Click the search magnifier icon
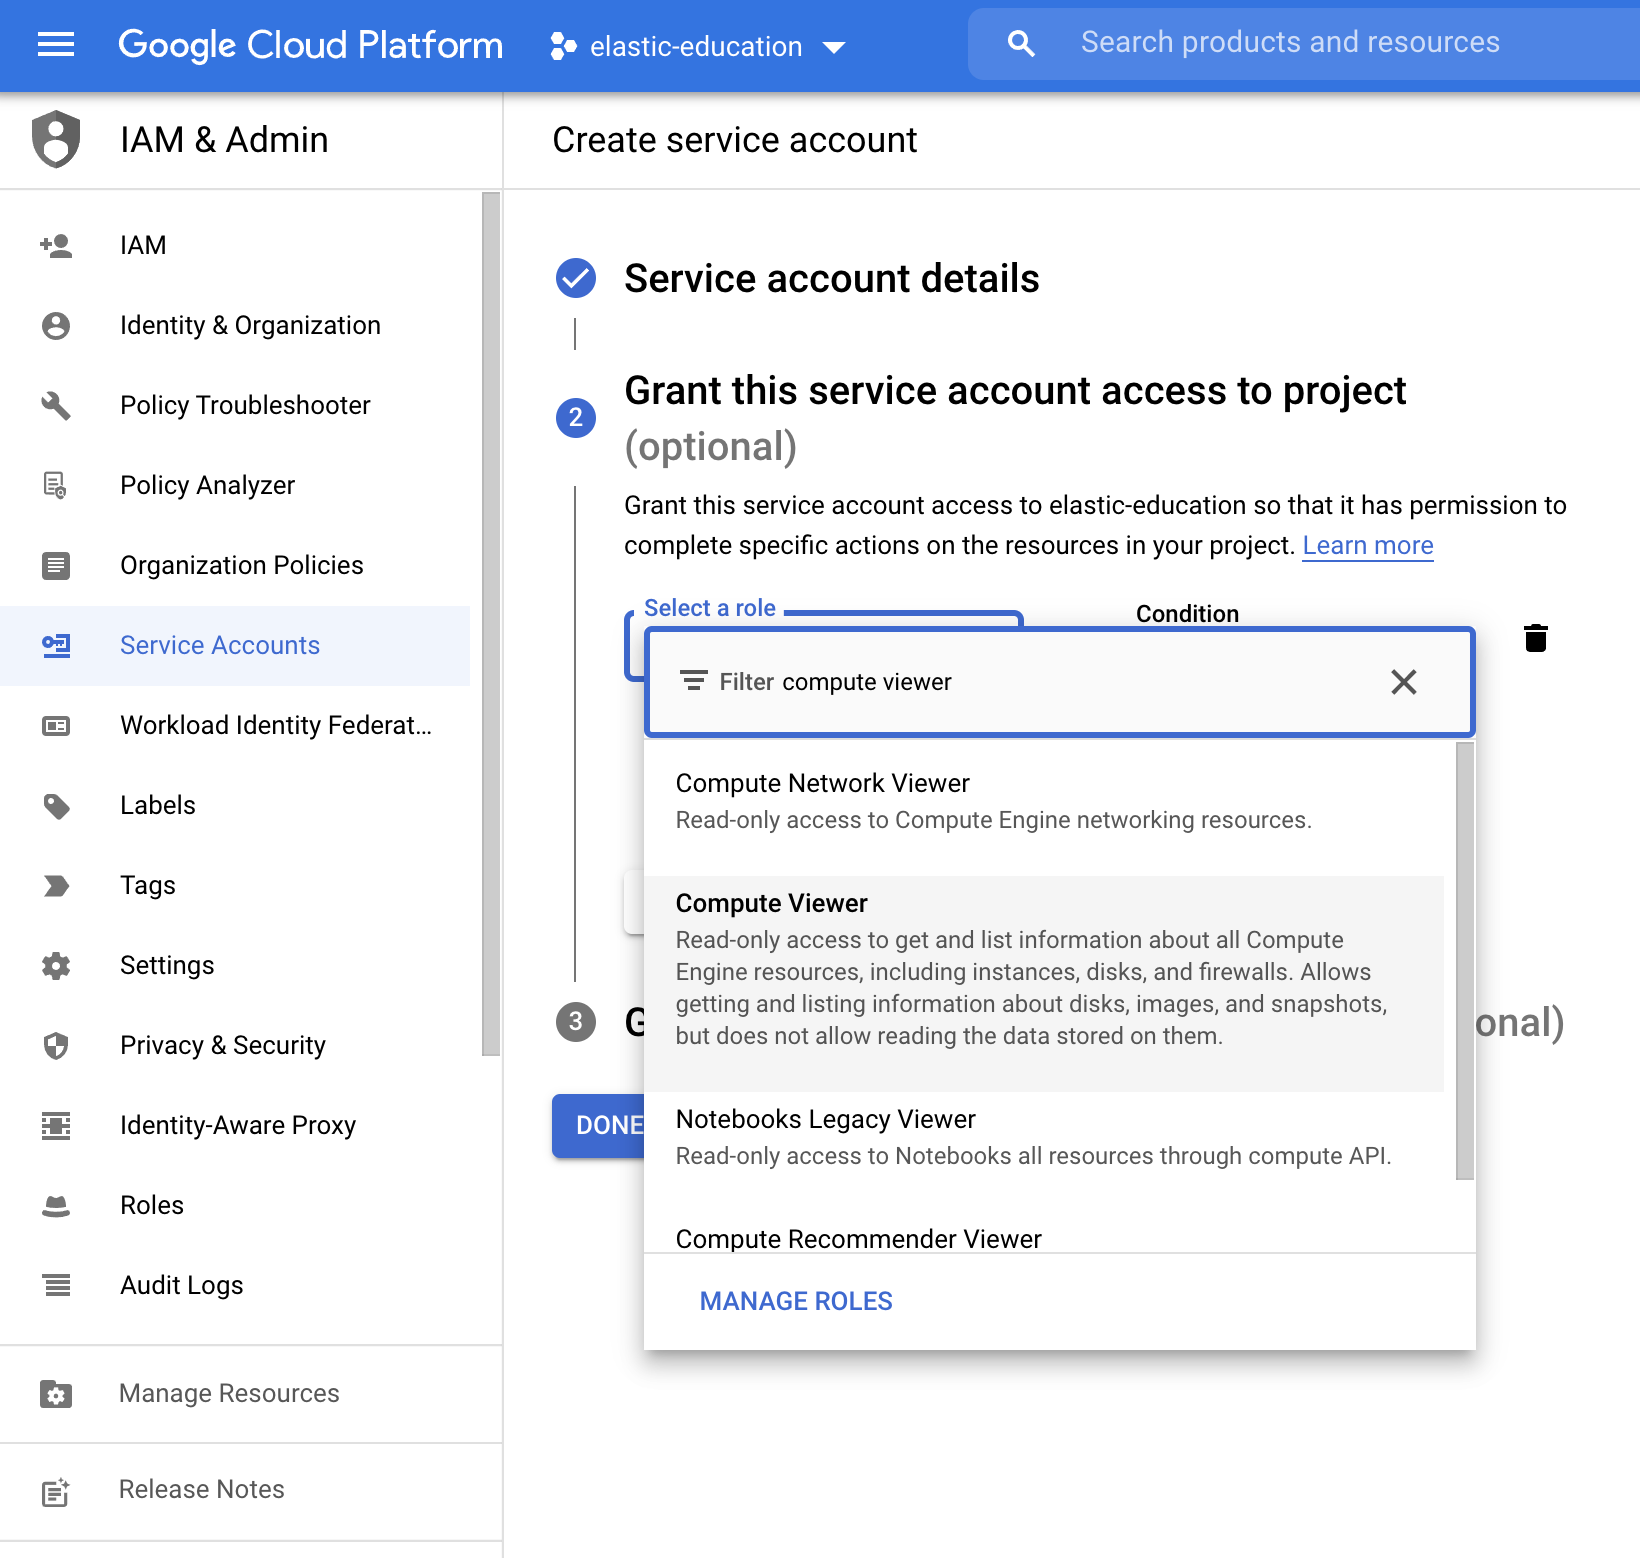The width and height of the screenshot is (1640, 1558). coord(1020,42)
